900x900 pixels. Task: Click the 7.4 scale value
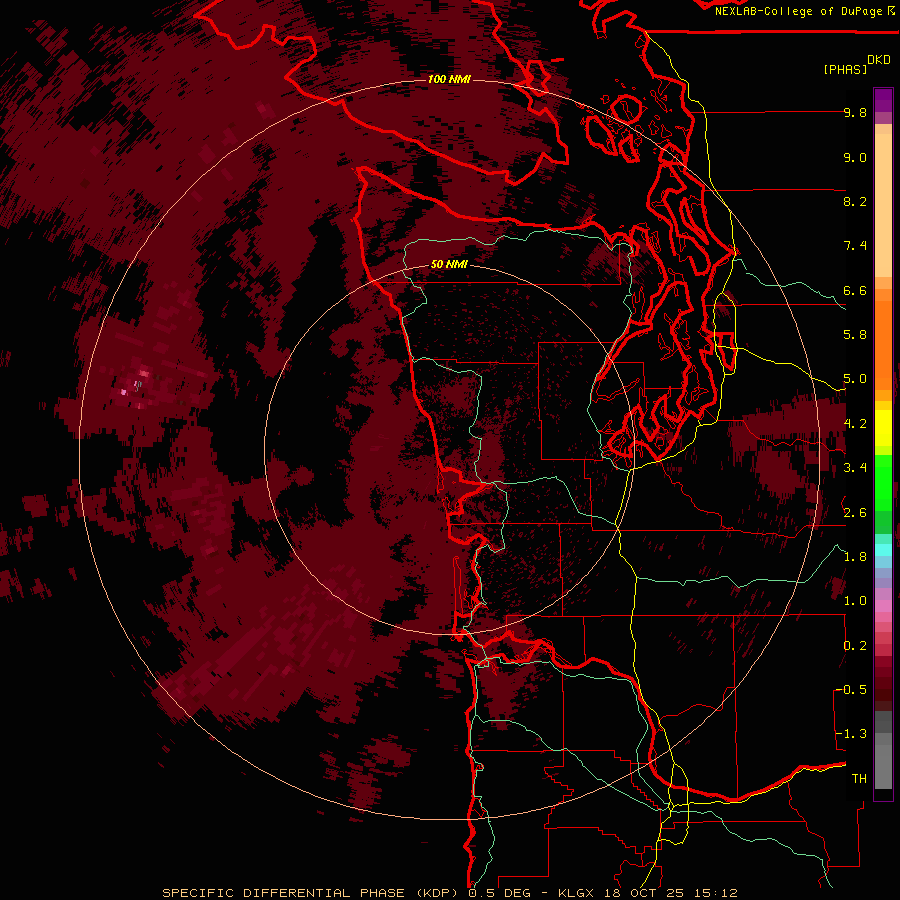[x=855, y=246]
